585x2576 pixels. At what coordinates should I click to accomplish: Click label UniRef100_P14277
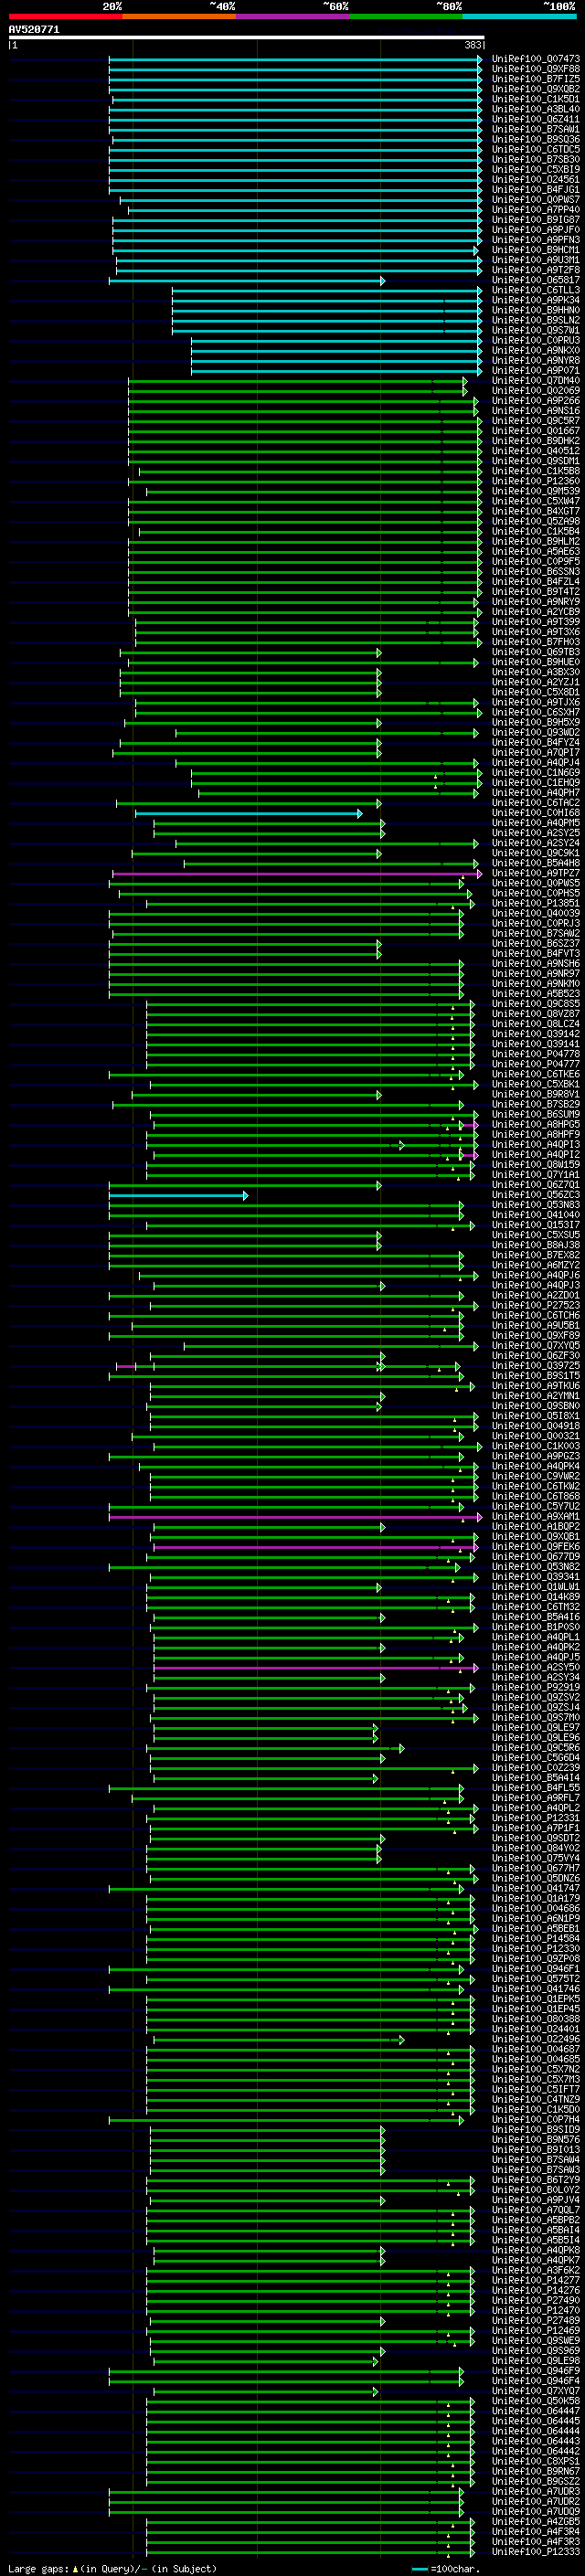[x=536, y=2282]
